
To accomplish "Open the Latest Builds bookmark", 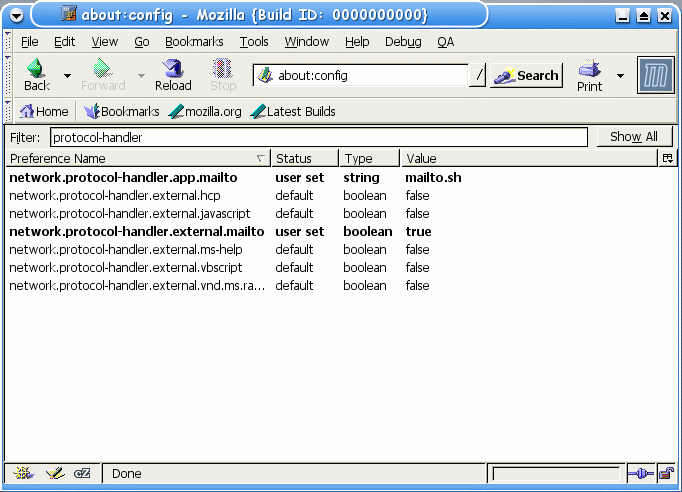I will (293, 112).
